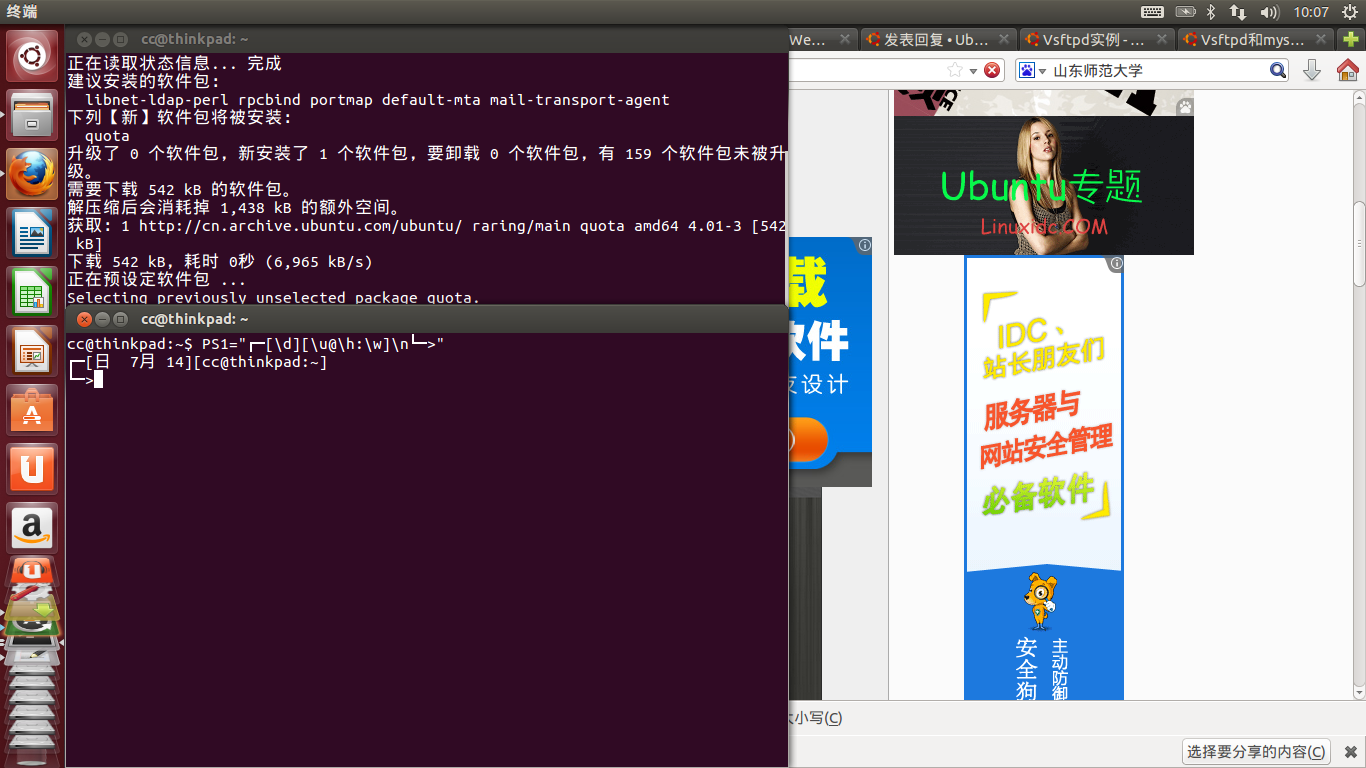Viewport: 1366px width, 768px height.
Task: Close the back terminal window
Action: pos(84,39)
